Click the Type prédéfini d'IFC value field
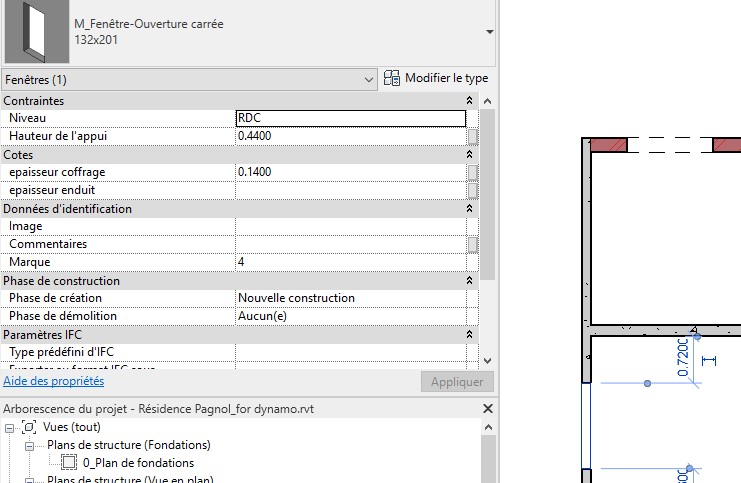 [351, 352]
